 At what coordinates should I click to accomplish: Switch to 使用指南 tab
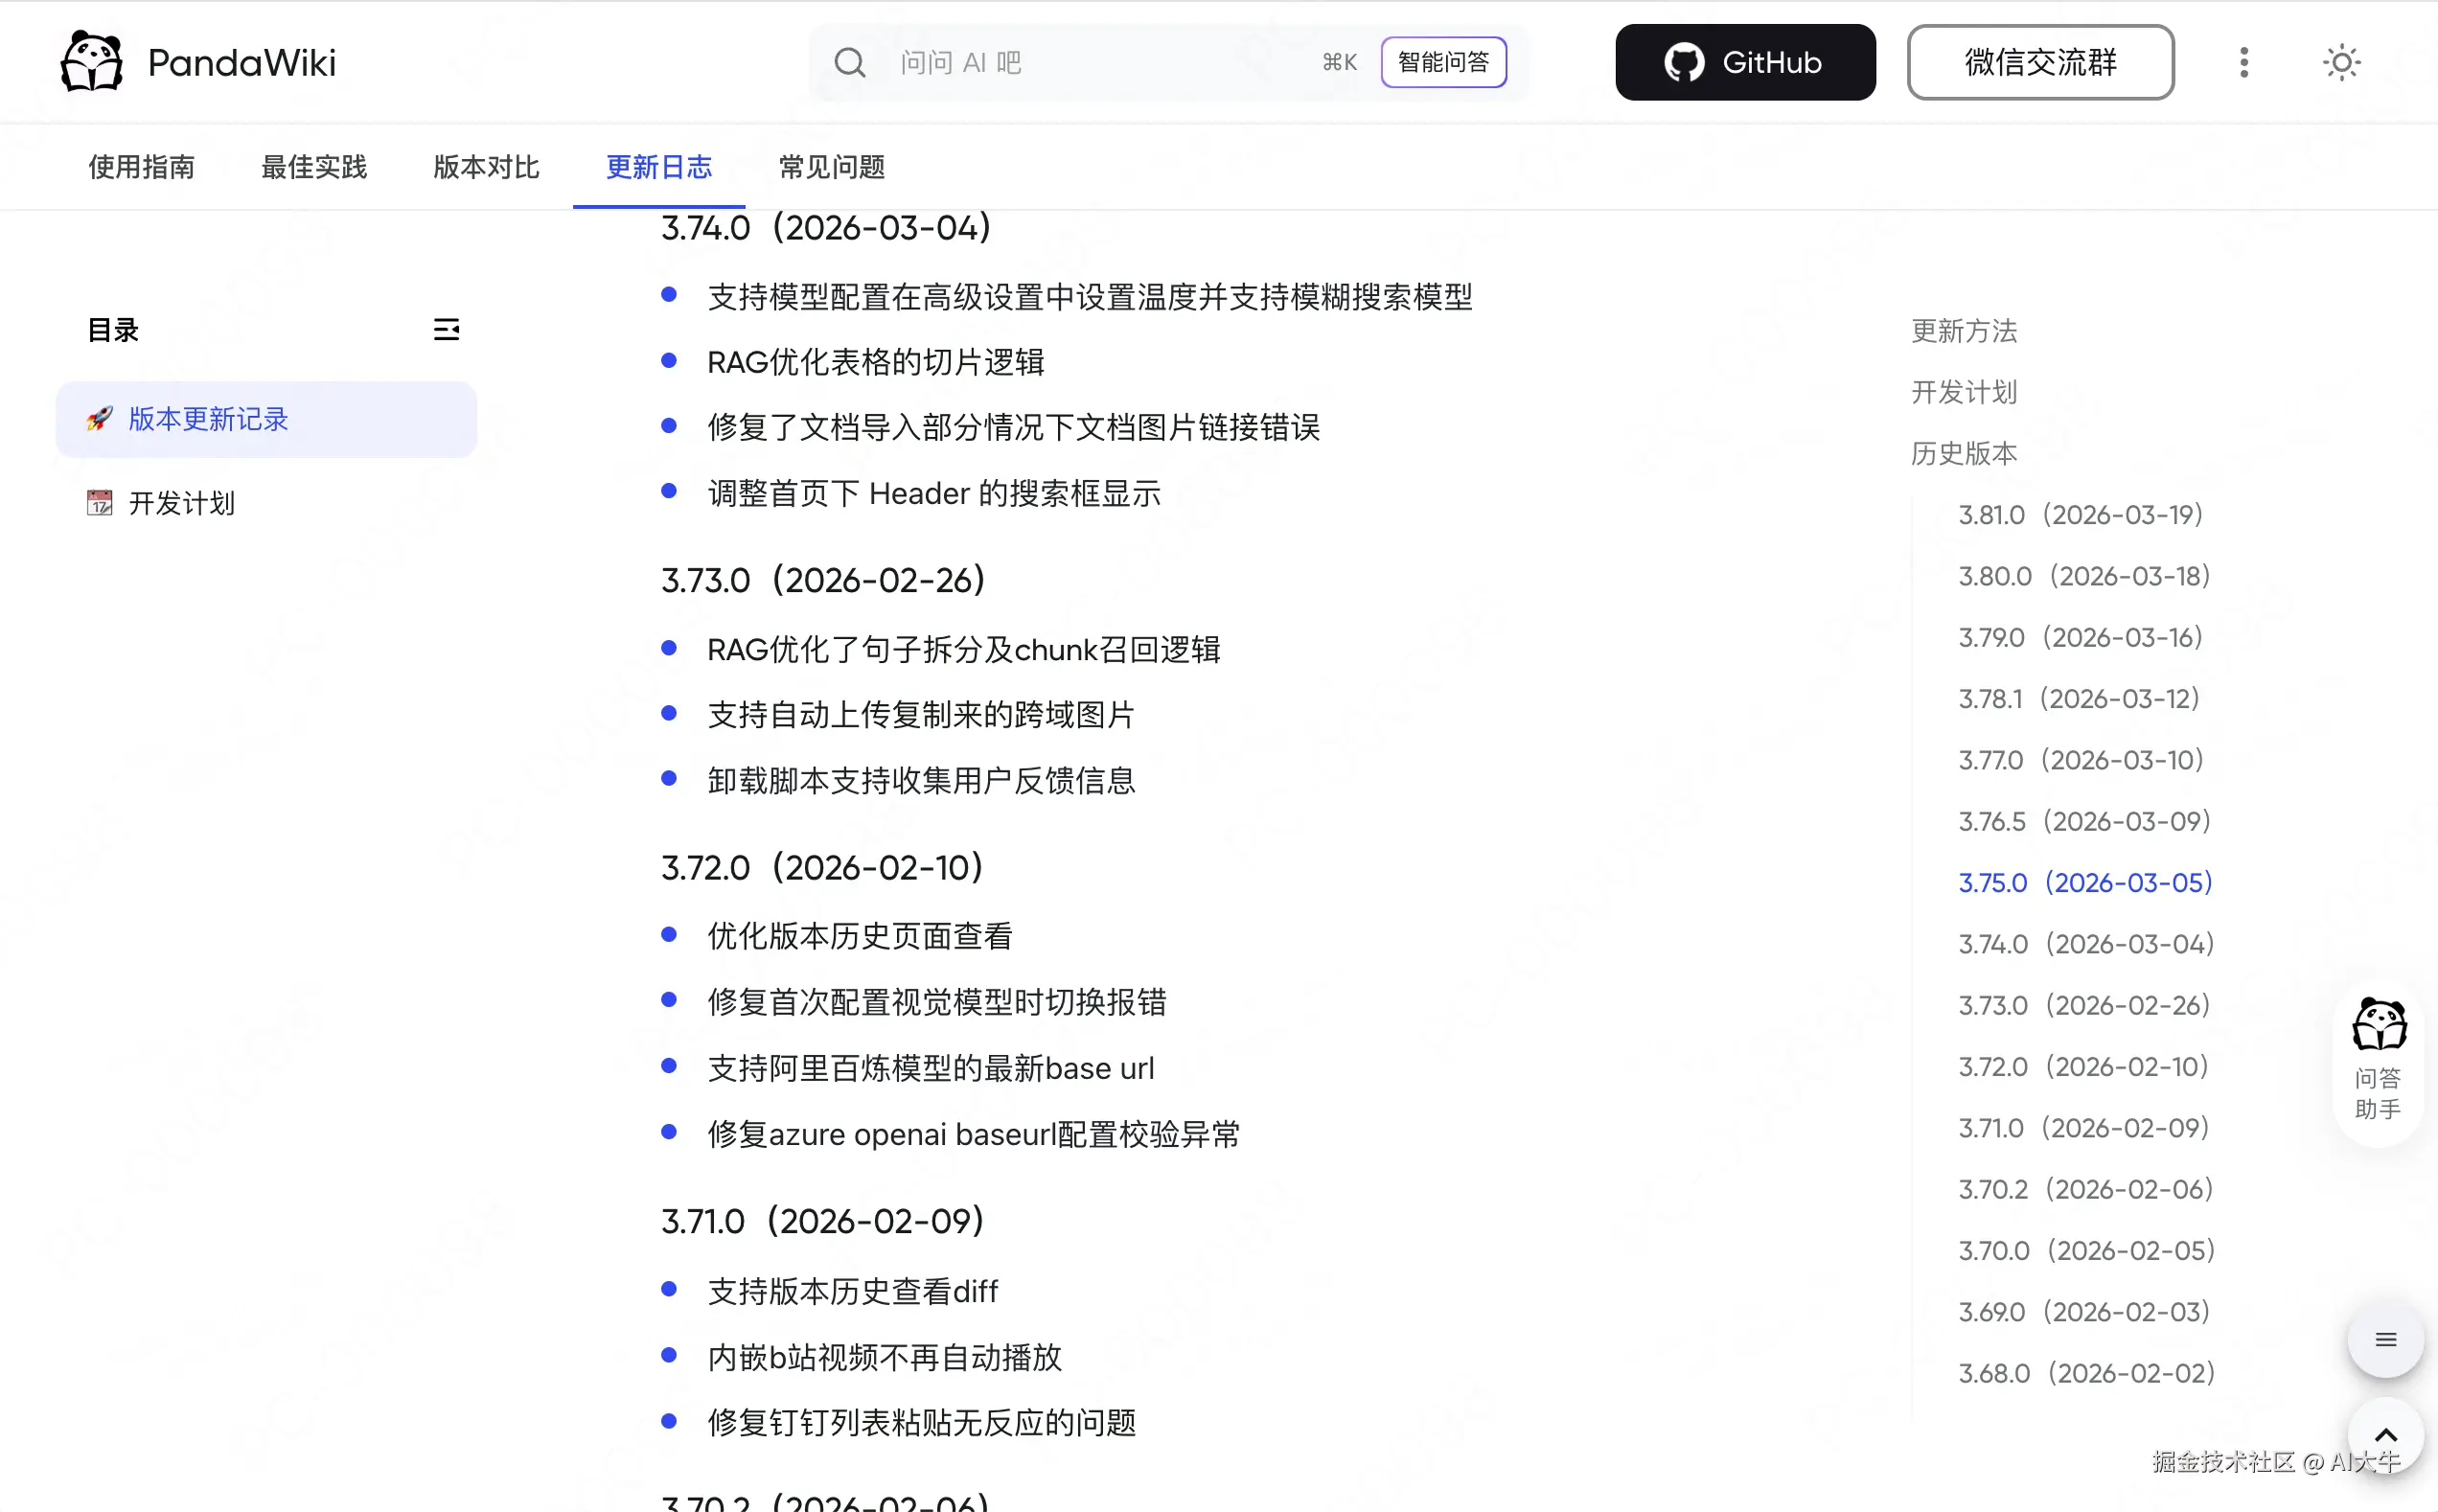click(141, 167)
